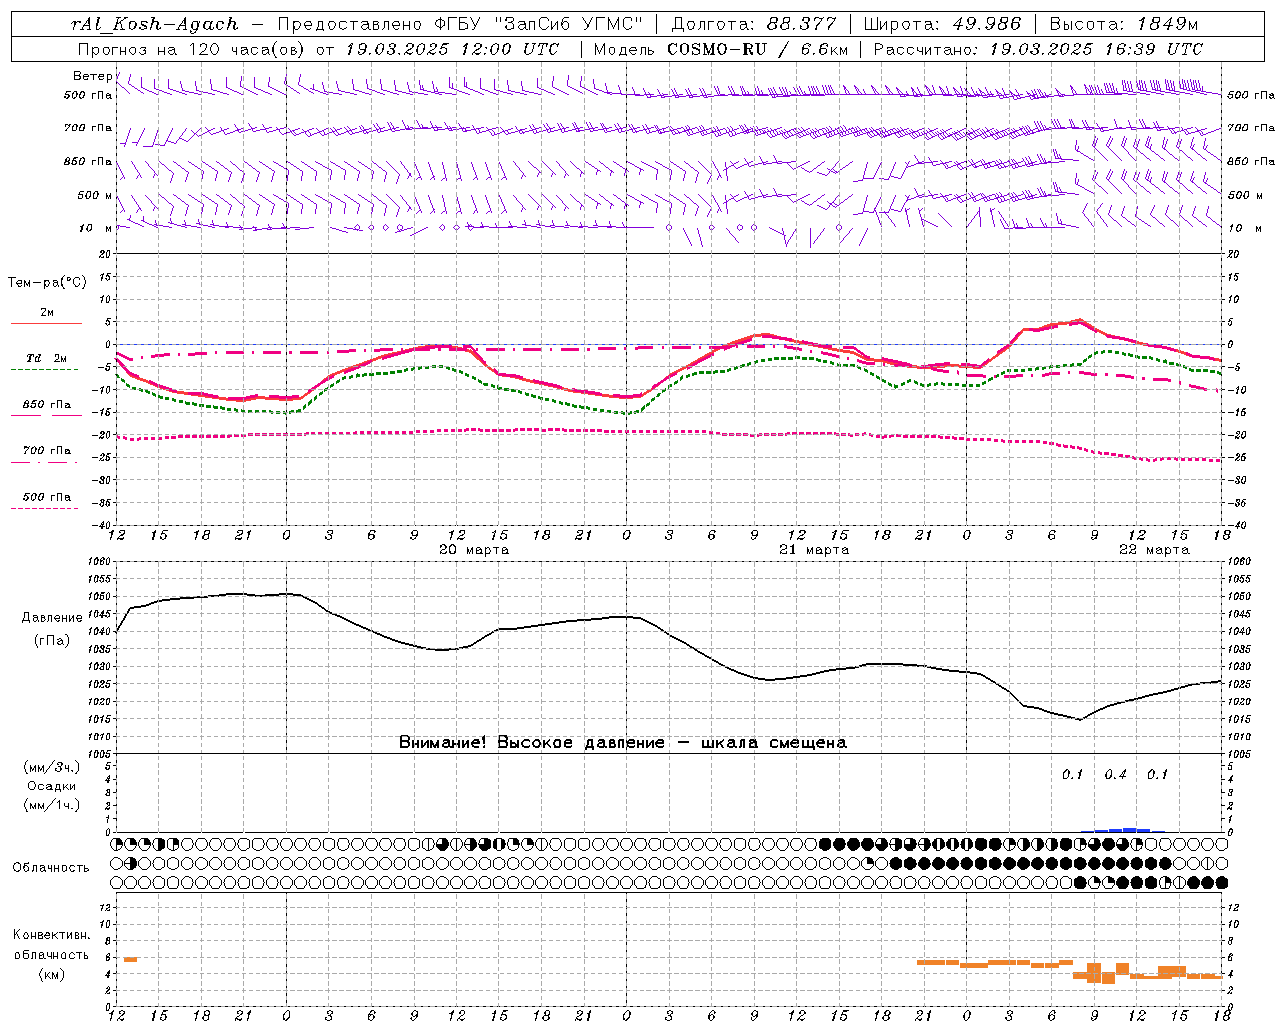The image size is (1280, 1024).
Task: Click the Широта: 49.986 value
Action: coord(943,24)
